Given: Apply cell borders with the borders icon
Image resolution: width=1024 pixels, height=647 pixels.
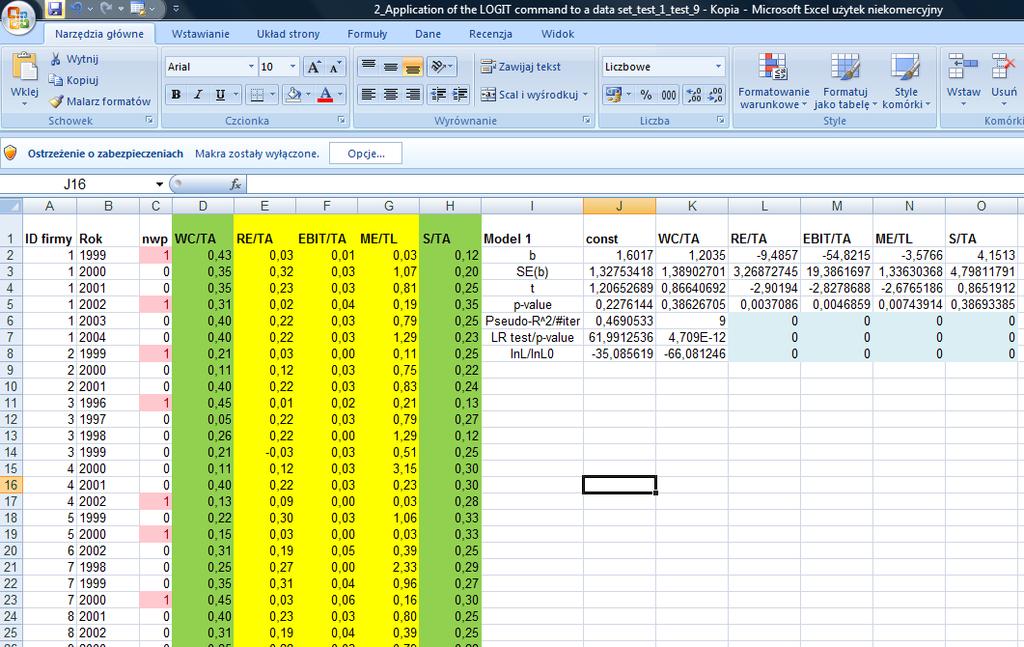Looking at the screenshot, I should pos(257,95).
